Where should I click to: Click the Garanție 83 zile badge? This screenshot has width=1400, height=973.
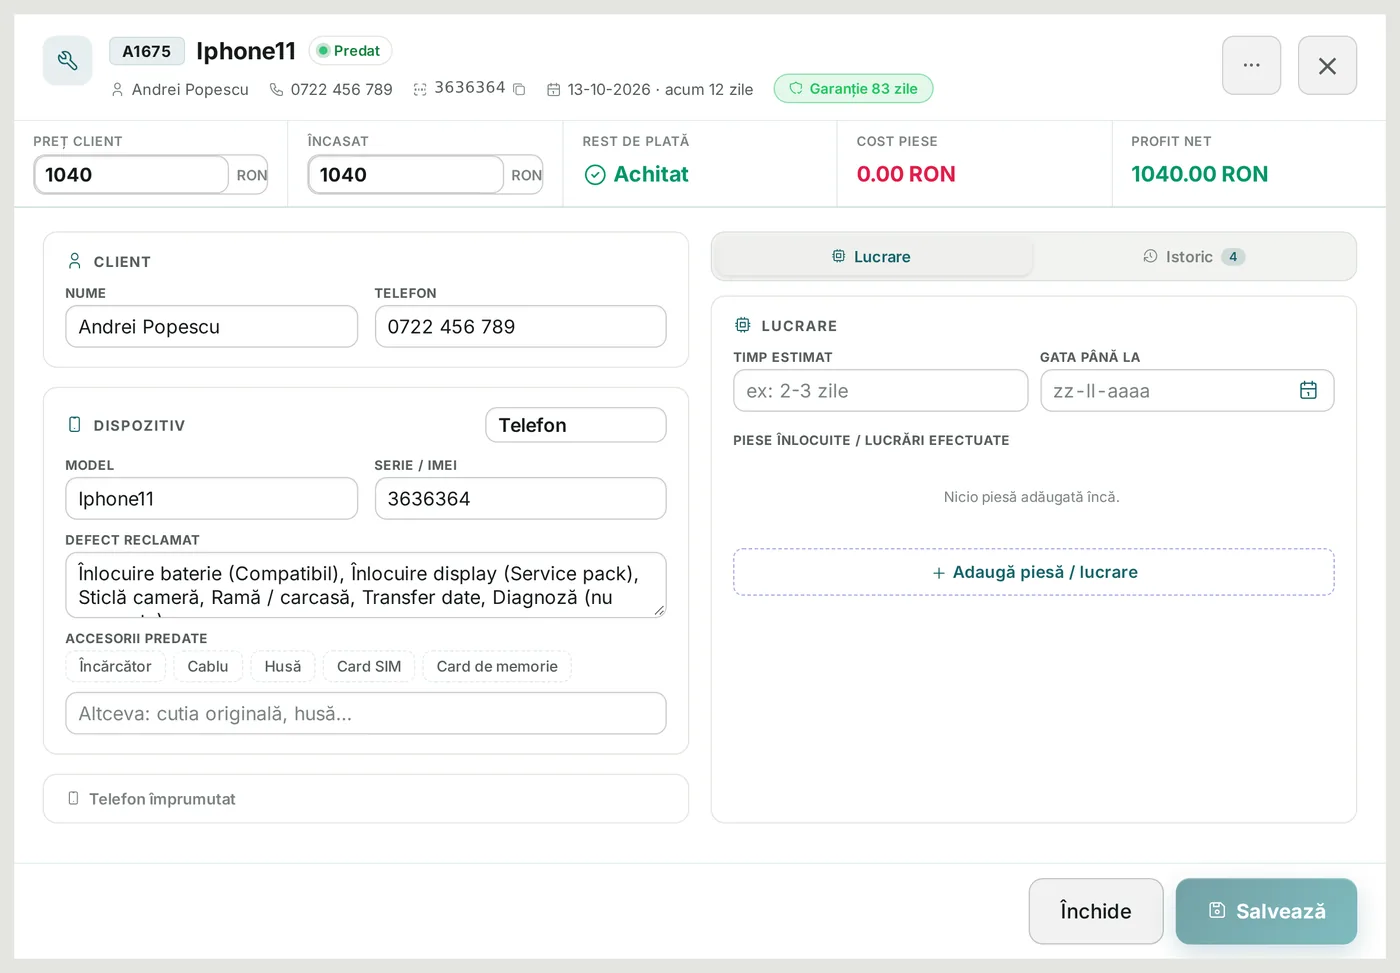pyautogui.click(x=853, y=88)
